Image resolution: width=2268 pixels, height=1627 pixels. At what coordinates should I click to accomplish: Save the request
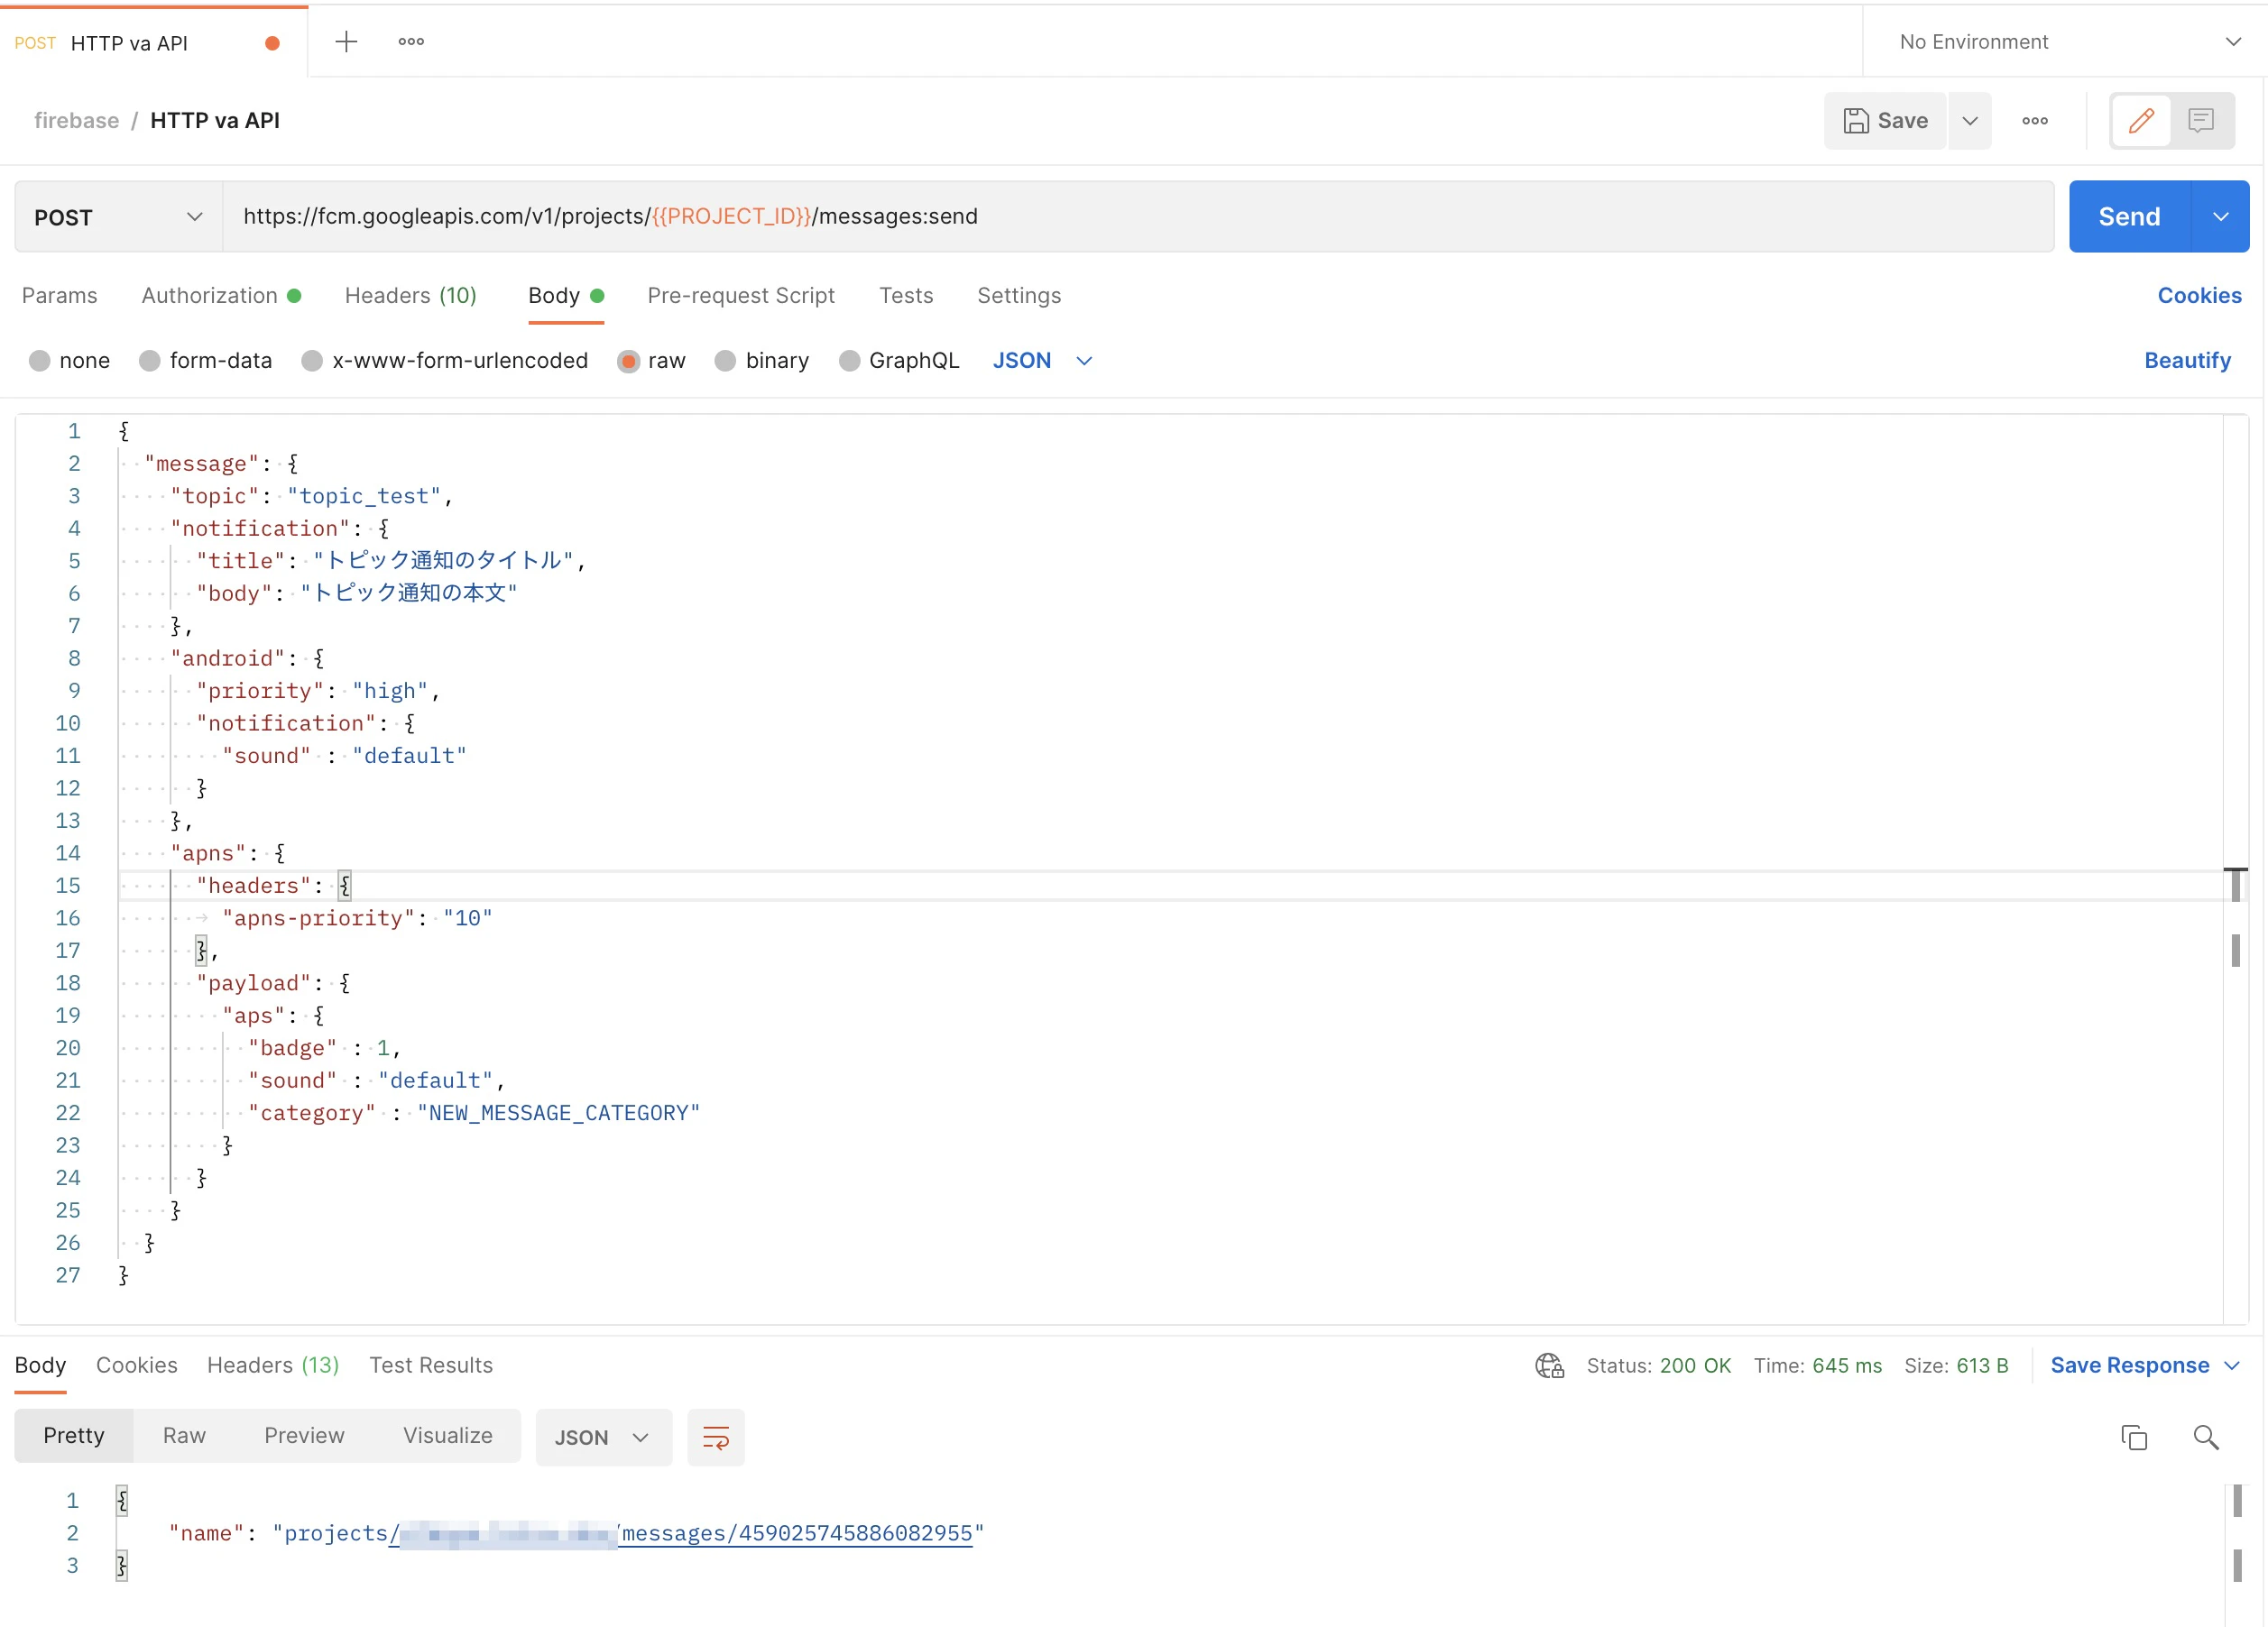pos(1885,121)
